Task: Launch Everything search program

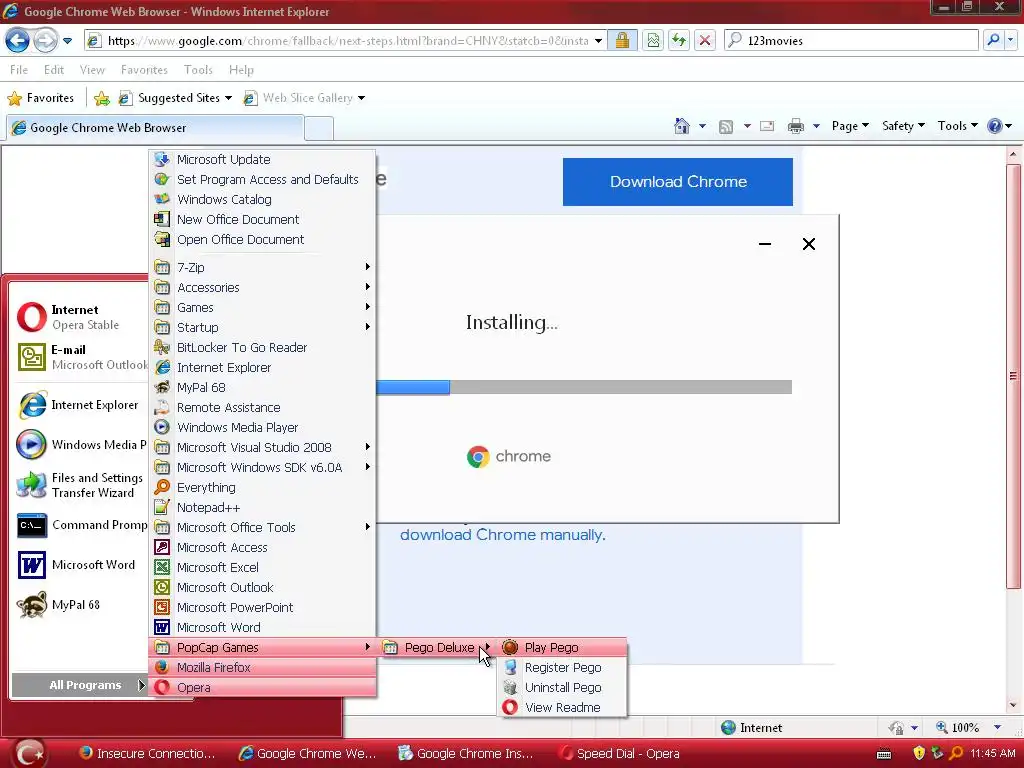Action: click(263, 487)
